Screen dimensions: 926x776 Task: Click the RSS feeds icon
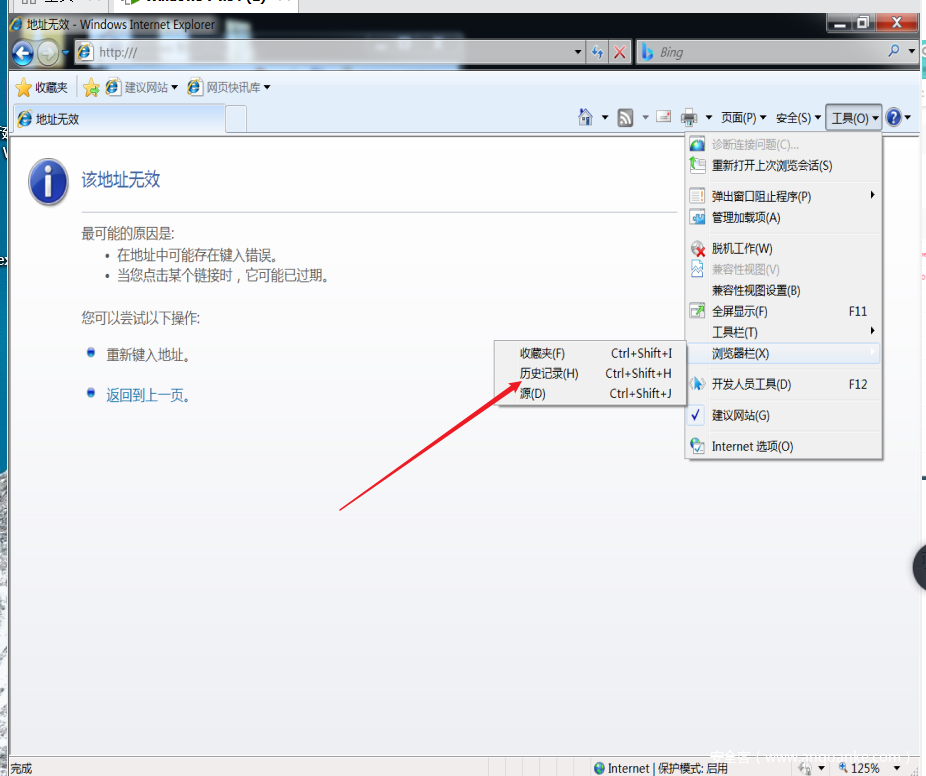coord(625,118)
